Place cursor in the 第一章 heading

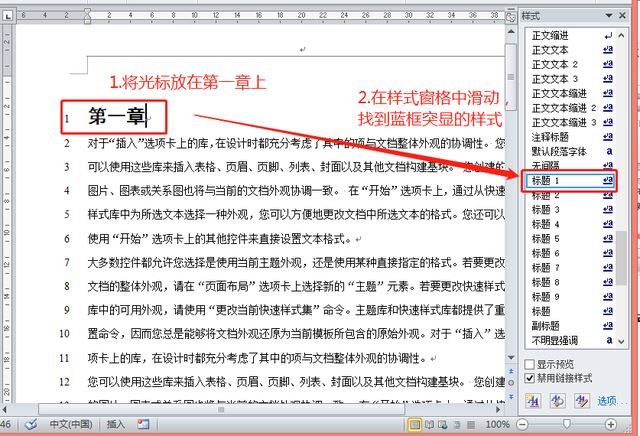[117, 117]
